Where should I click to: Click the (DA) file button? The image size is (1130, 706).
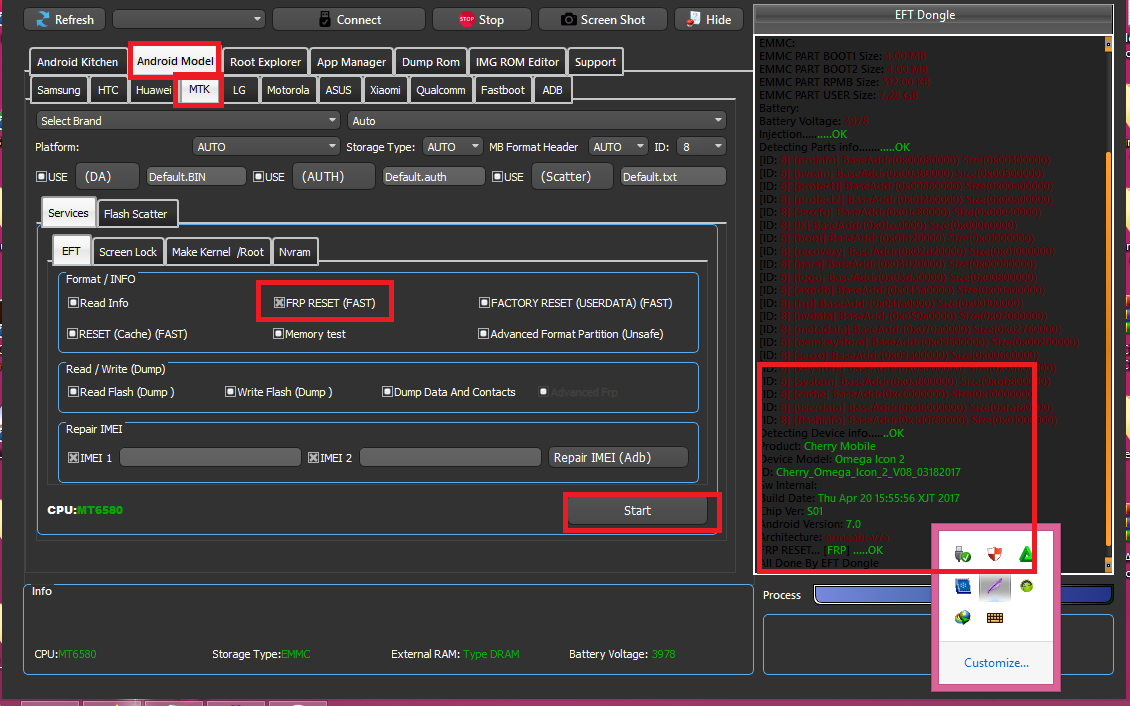click(x=107, y=176)
